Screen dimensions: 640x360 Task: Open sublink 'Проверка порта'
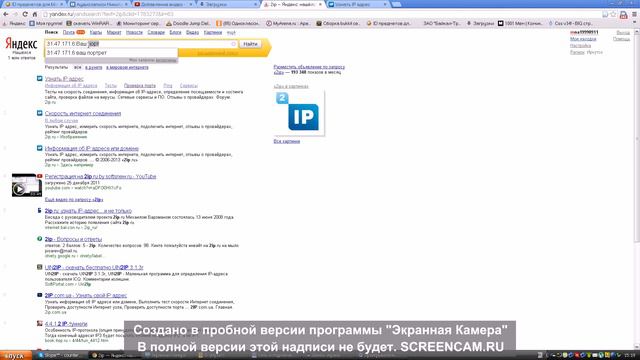pos(140,86)
